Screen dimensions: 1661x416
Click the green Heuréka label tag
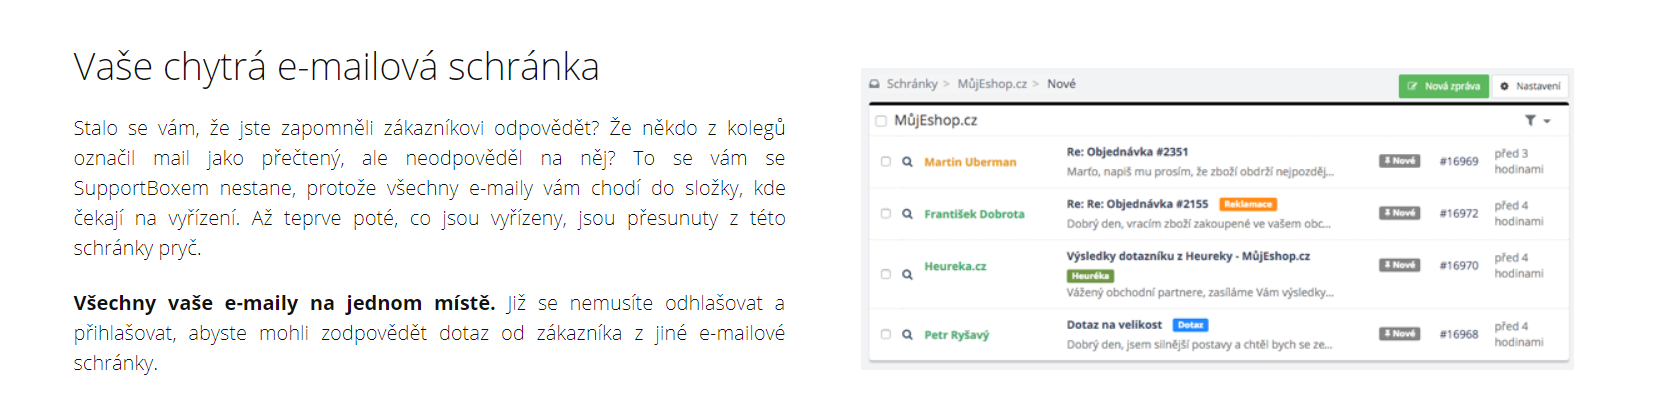click(x=1090, y=276)
